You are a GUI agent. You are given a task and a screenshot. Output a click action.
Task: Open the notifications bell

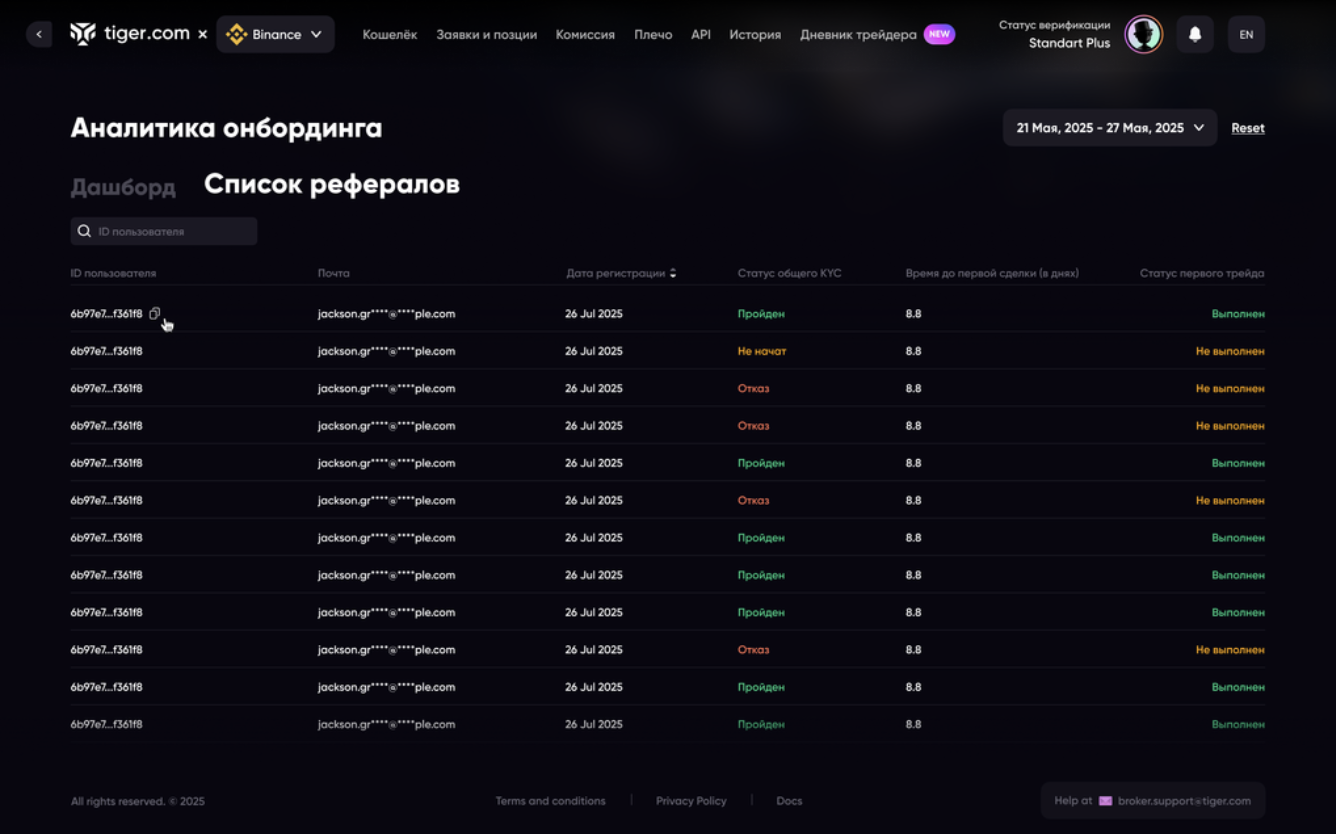(1195, 34)
